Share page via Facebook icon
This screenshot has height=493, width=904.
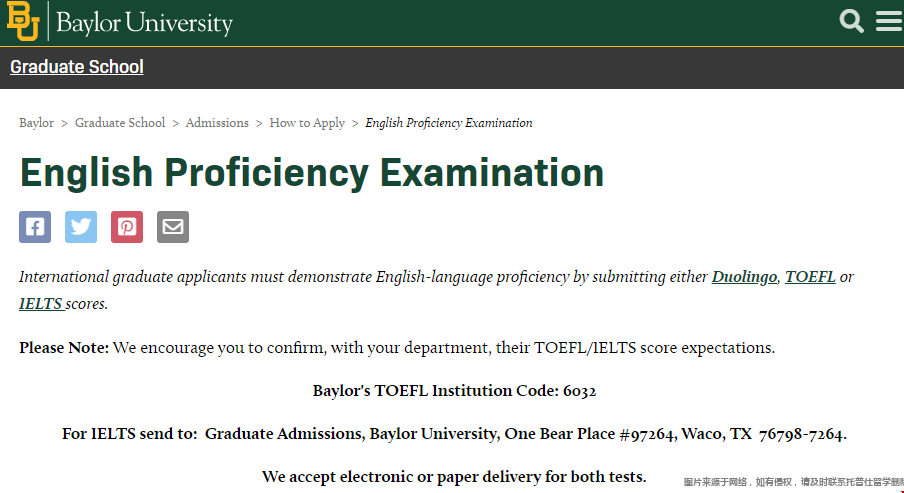pos(35,227)
